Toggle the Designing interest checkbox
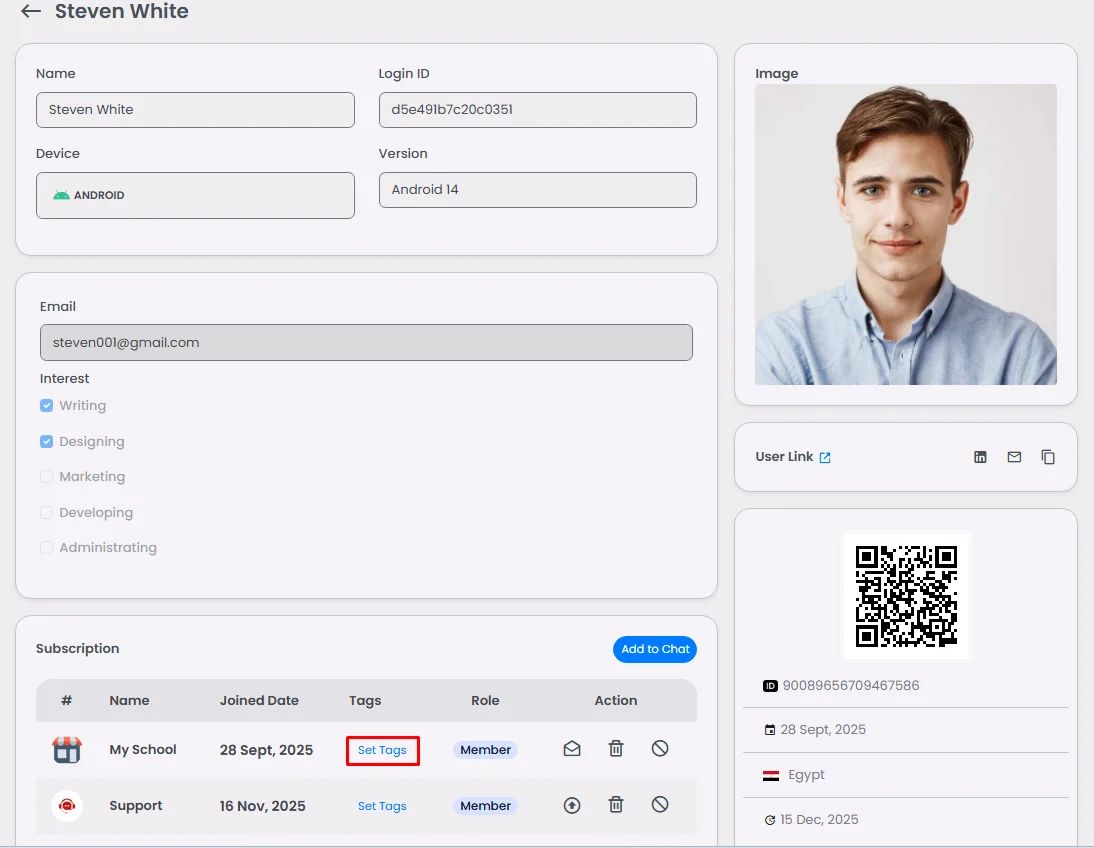Image resolution: width=1094 pixels, height=848 pixels. 46,441
